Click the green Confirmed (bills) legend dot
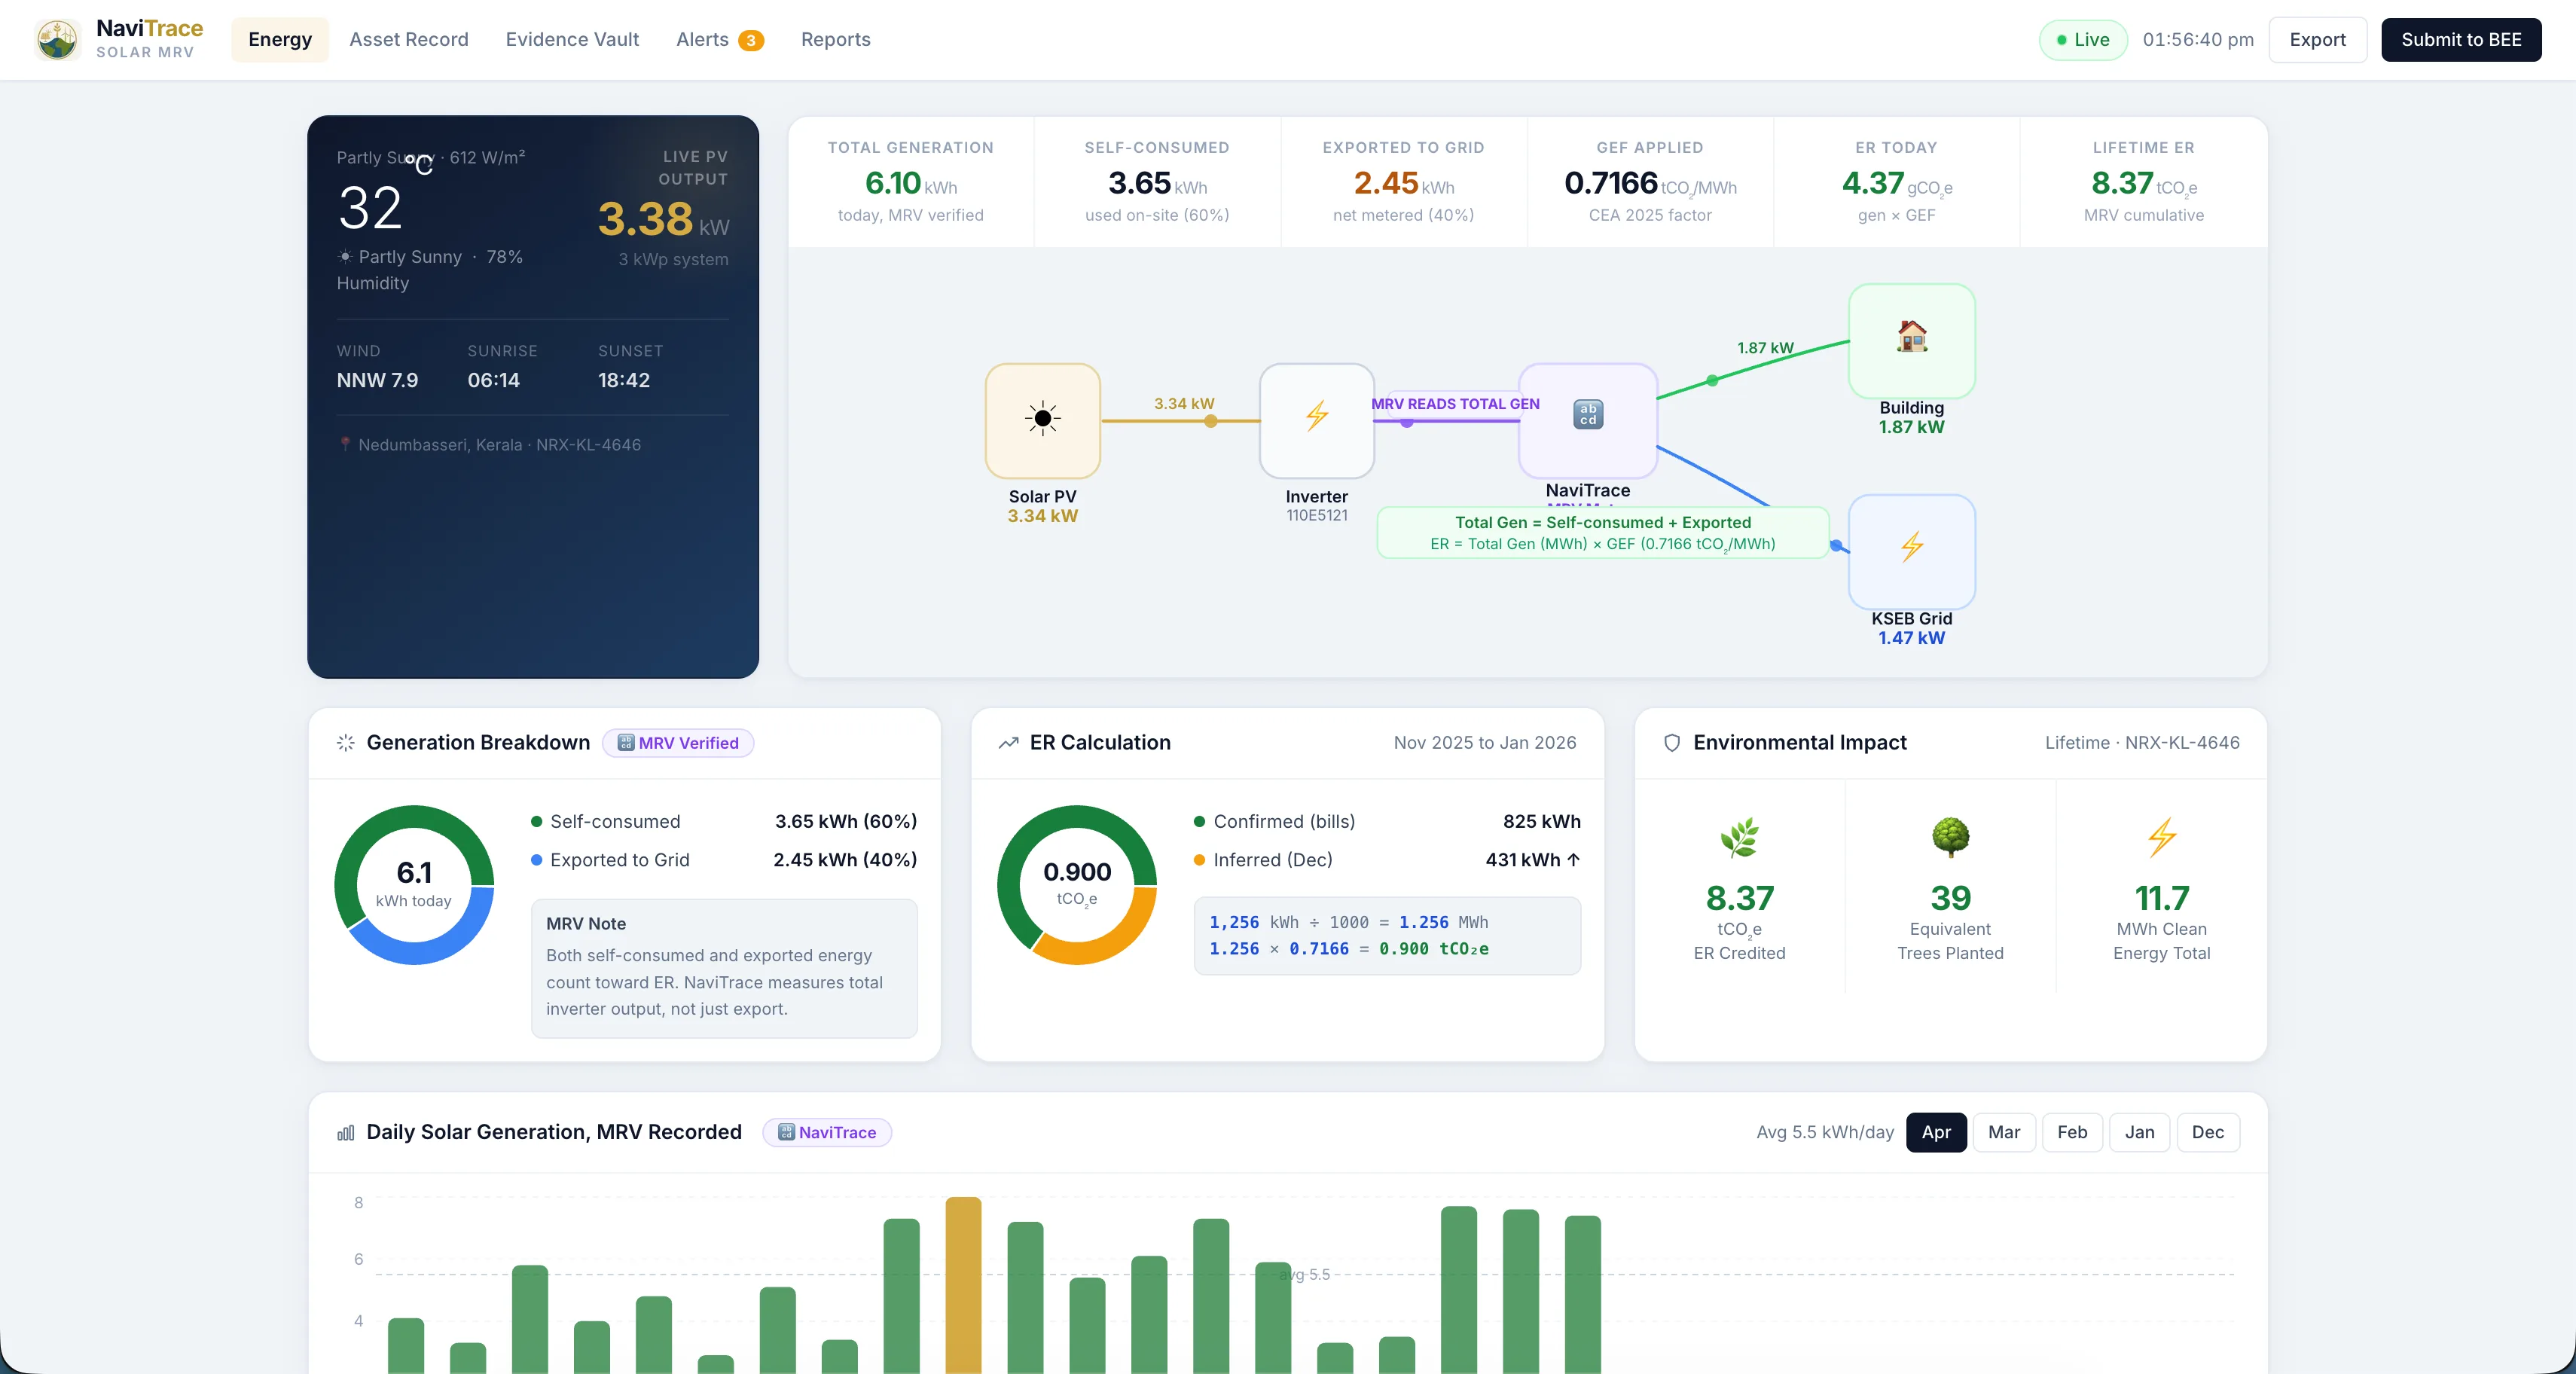Image resolution: width=2576 pixels, height=1374 pixels. tap(1199, 821)
